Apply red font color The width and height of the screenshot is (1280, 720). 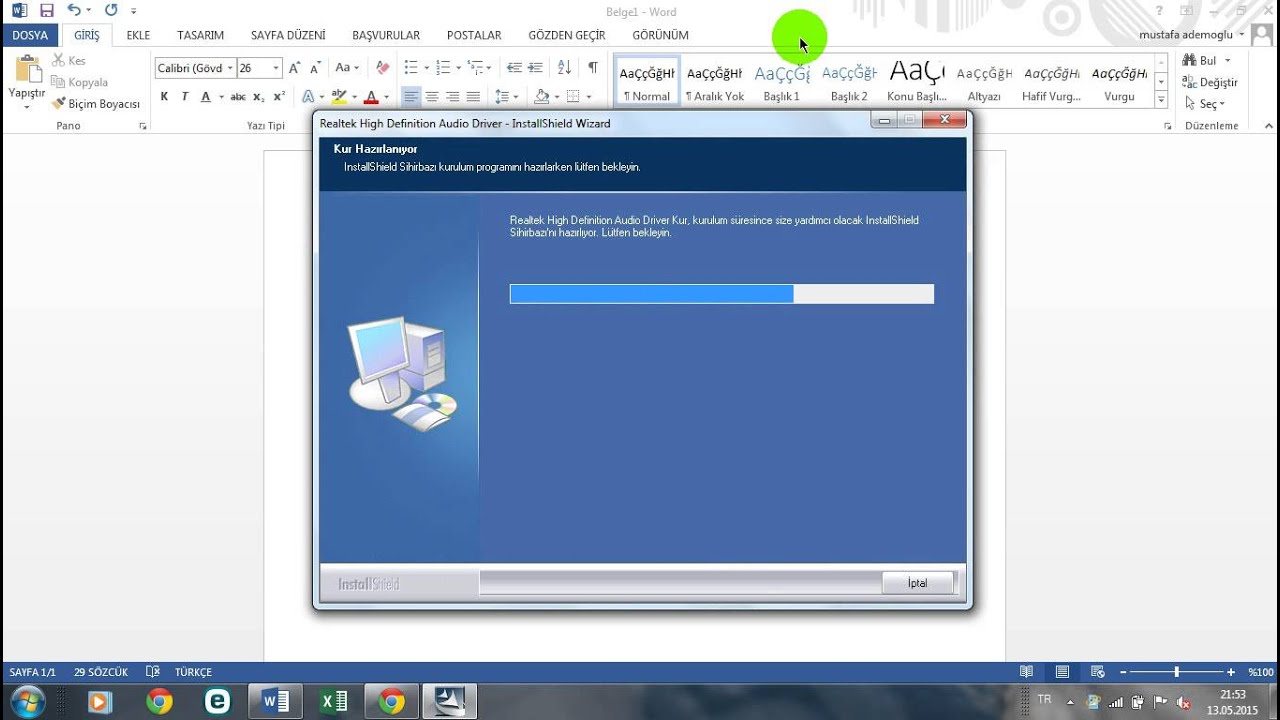point(371,97)
